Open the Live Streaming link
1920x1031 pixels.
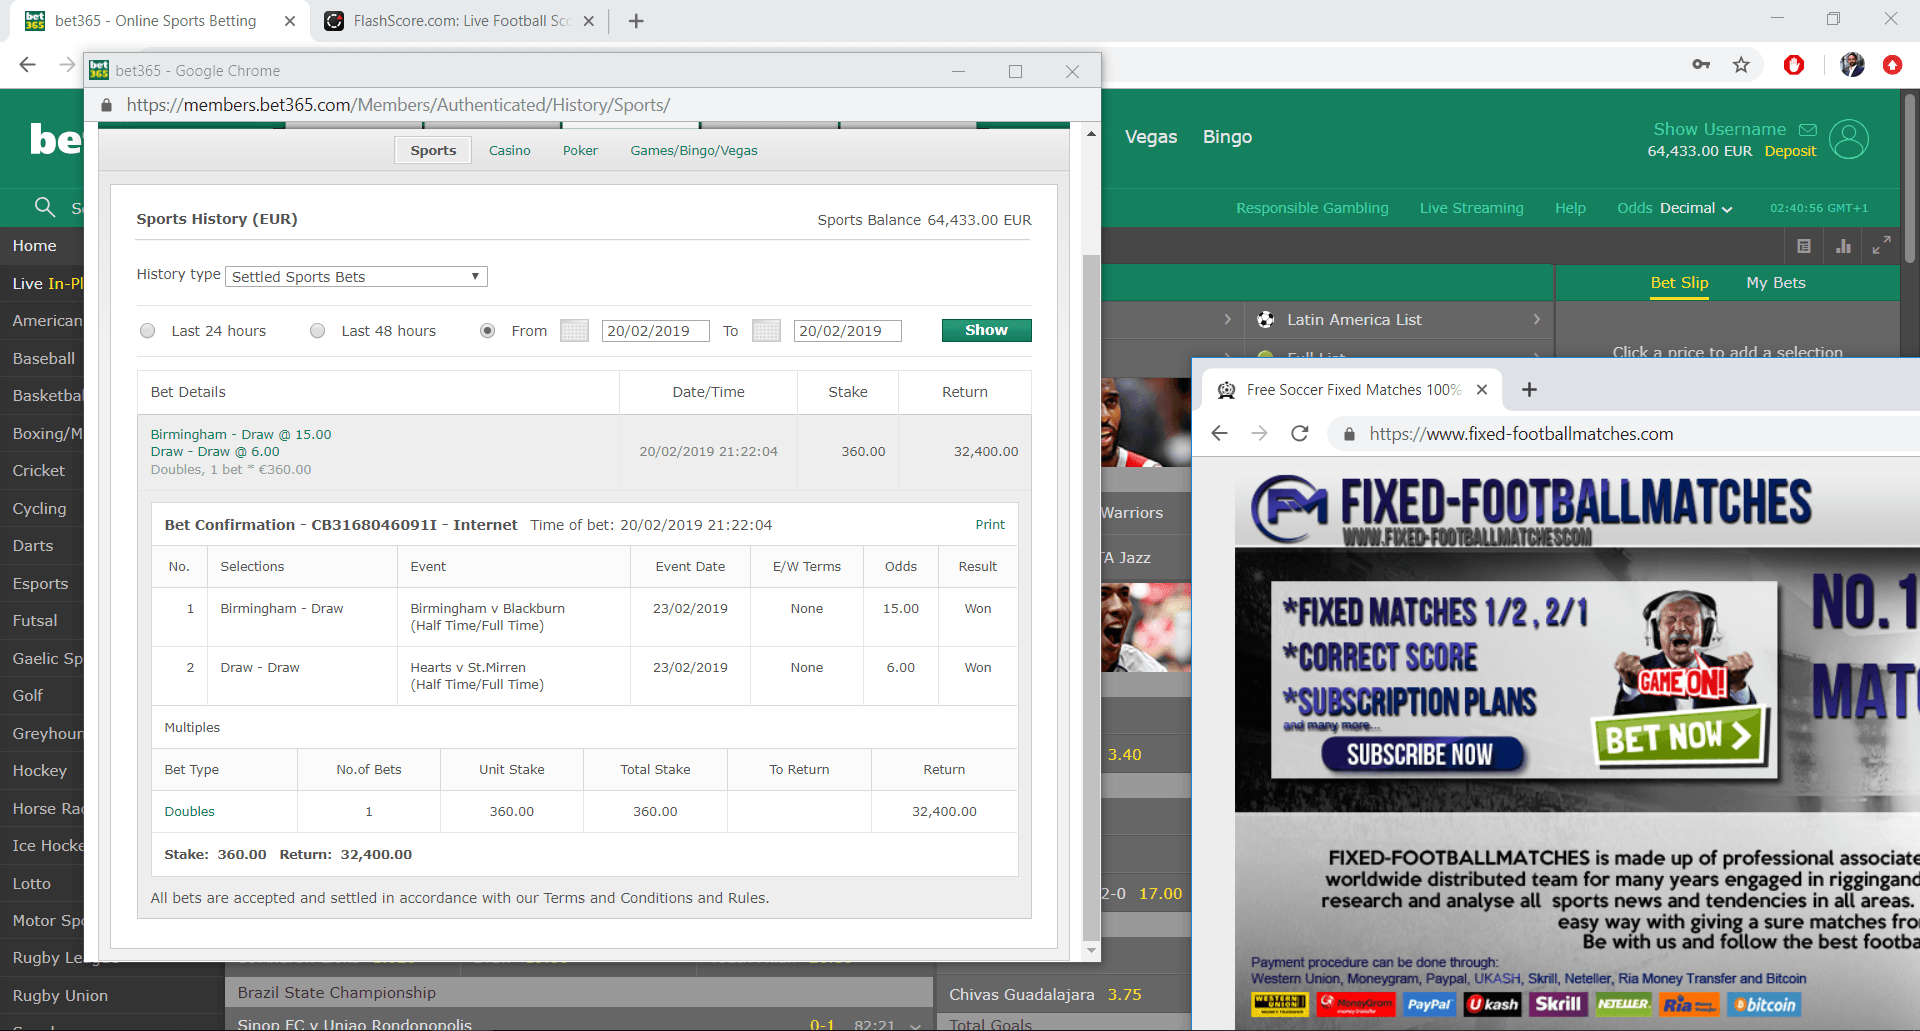(x=1471, y=208)
